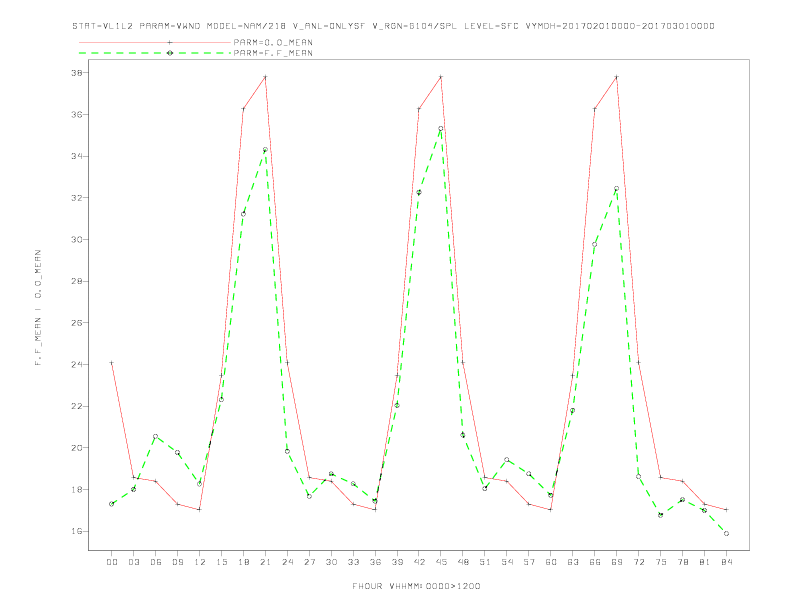Click x-axis forecast hour label 15
792x612 pixels.
[x=222, y=562]
